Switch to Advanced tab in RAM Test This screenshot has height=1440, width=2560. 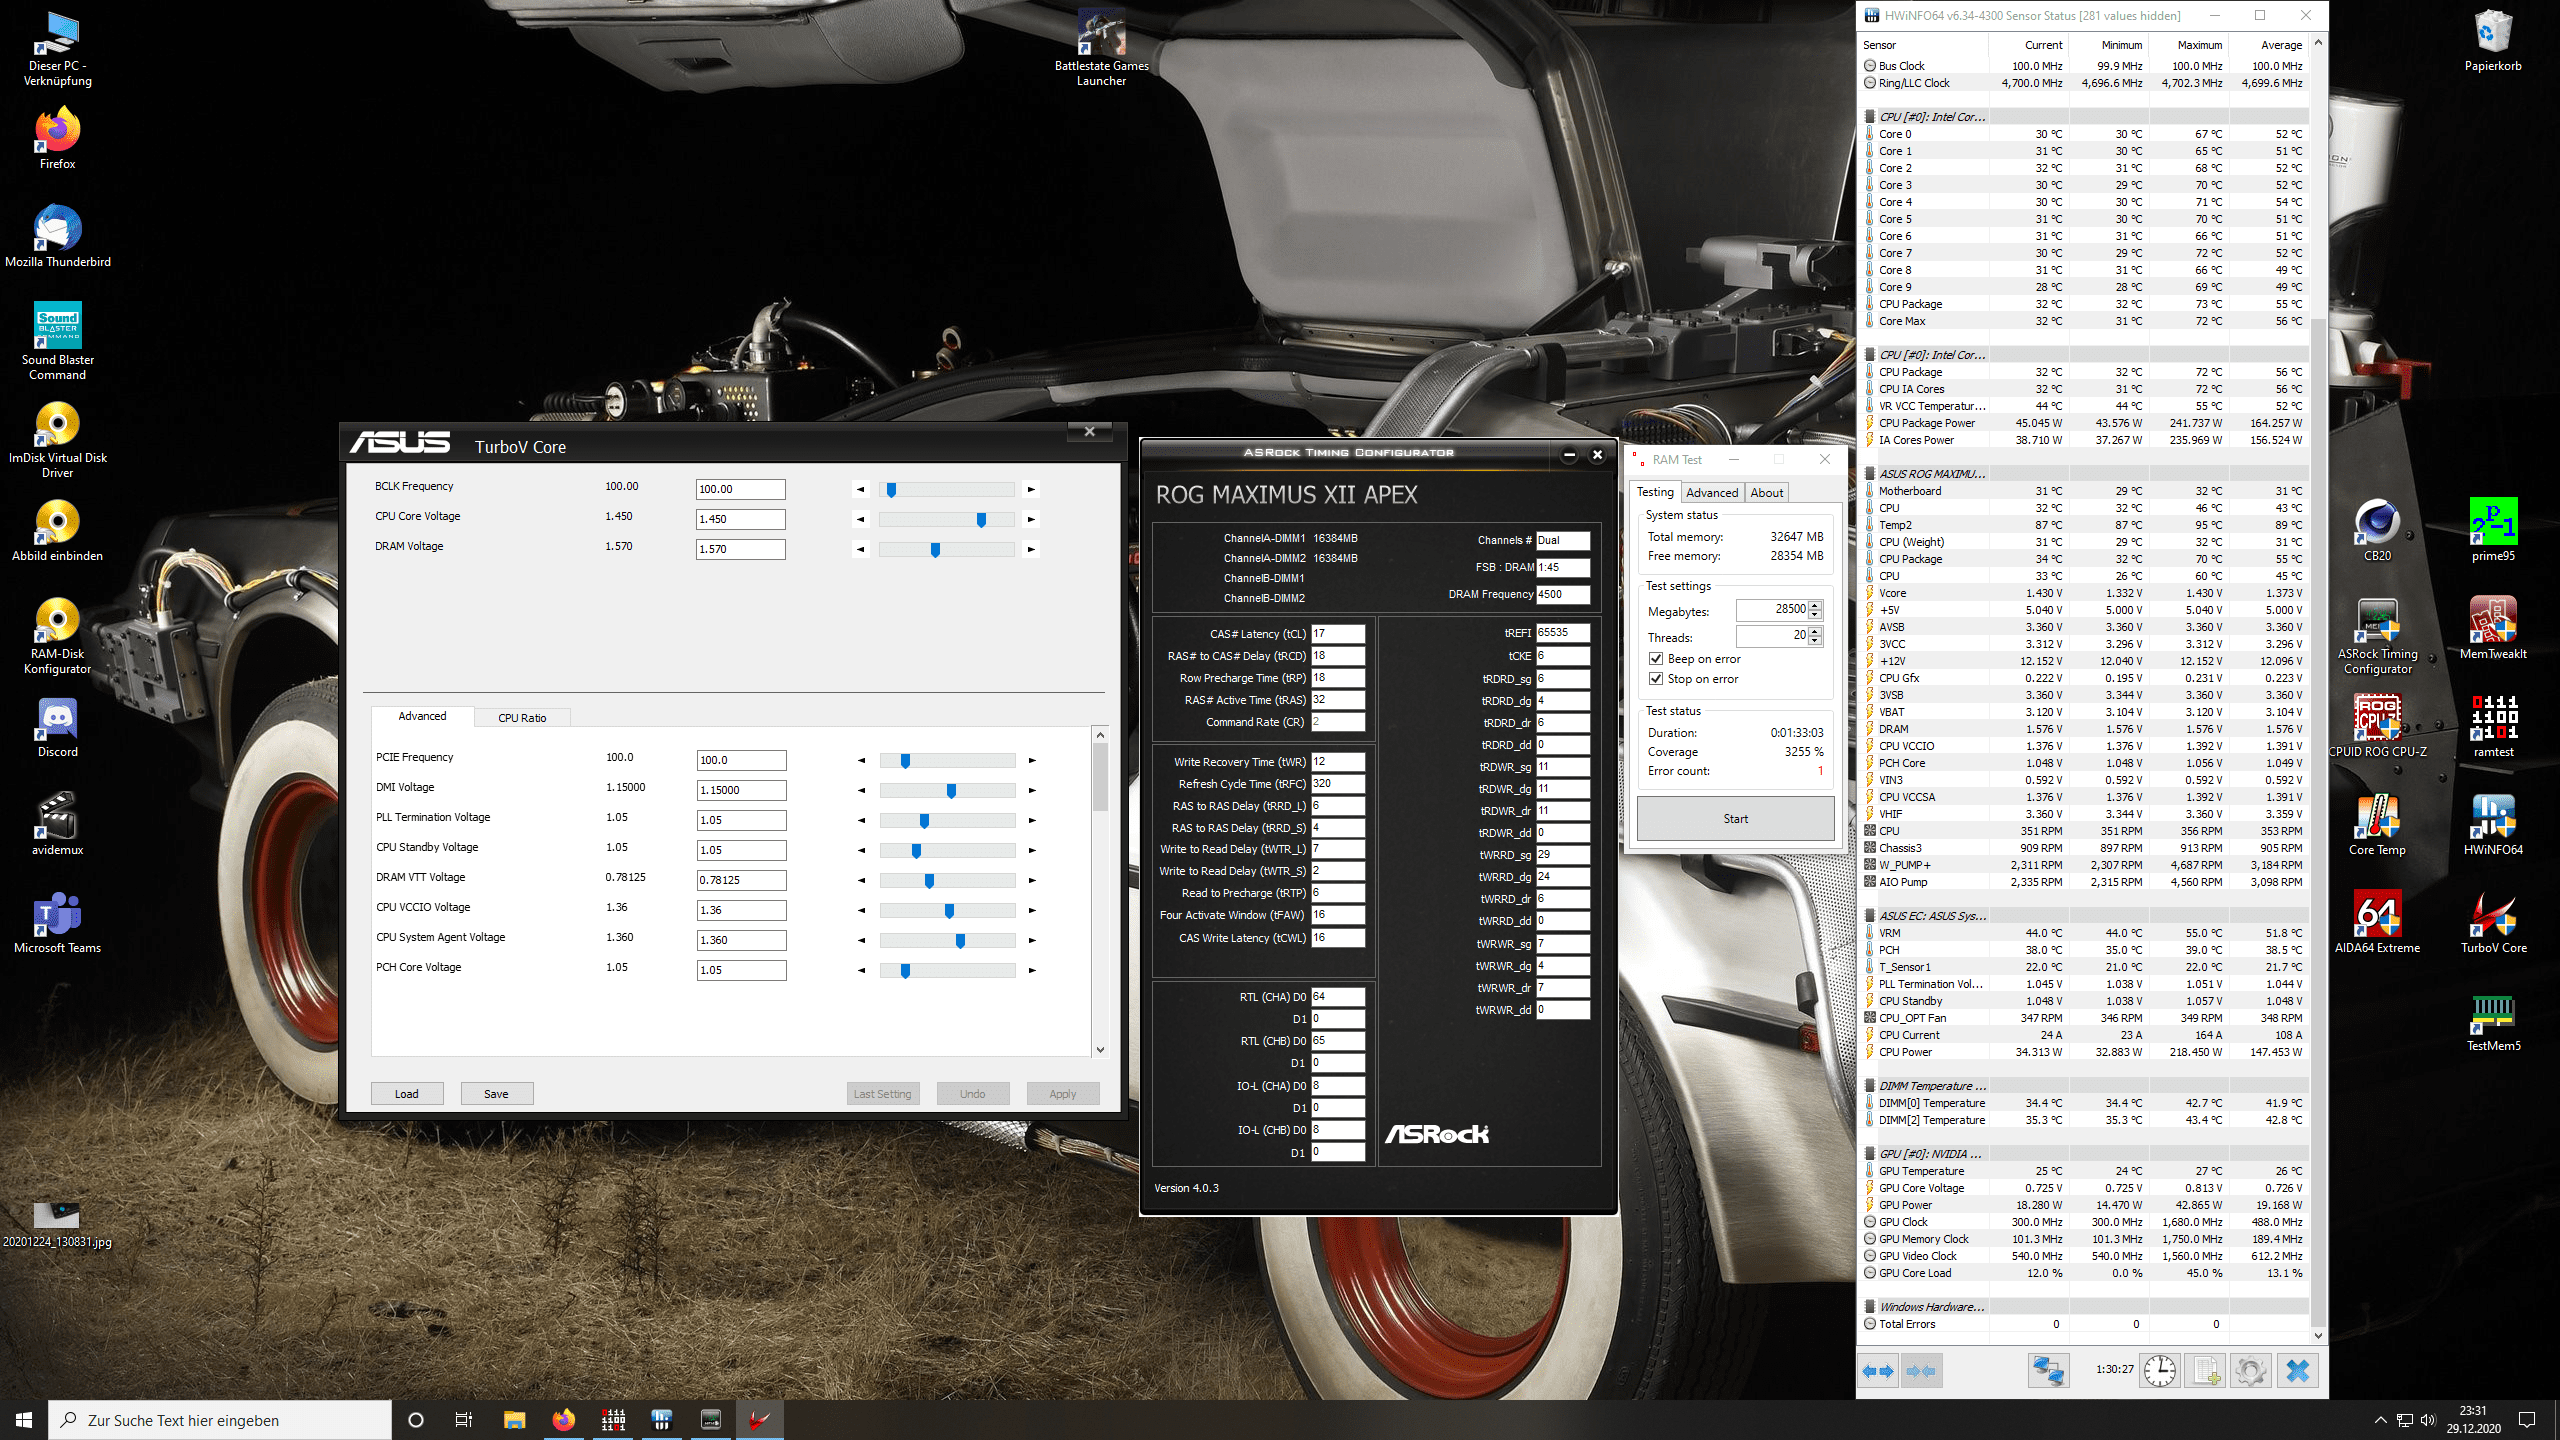click(1711, 493)
